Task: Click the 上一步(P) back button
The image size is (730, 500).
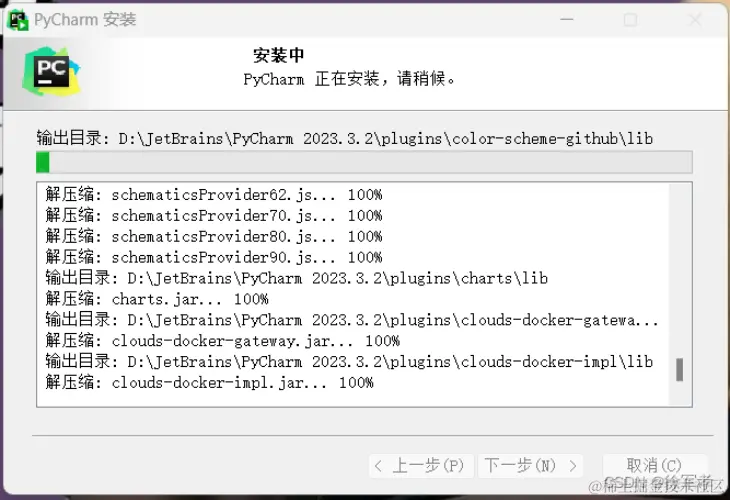Action: pos(421,465)
